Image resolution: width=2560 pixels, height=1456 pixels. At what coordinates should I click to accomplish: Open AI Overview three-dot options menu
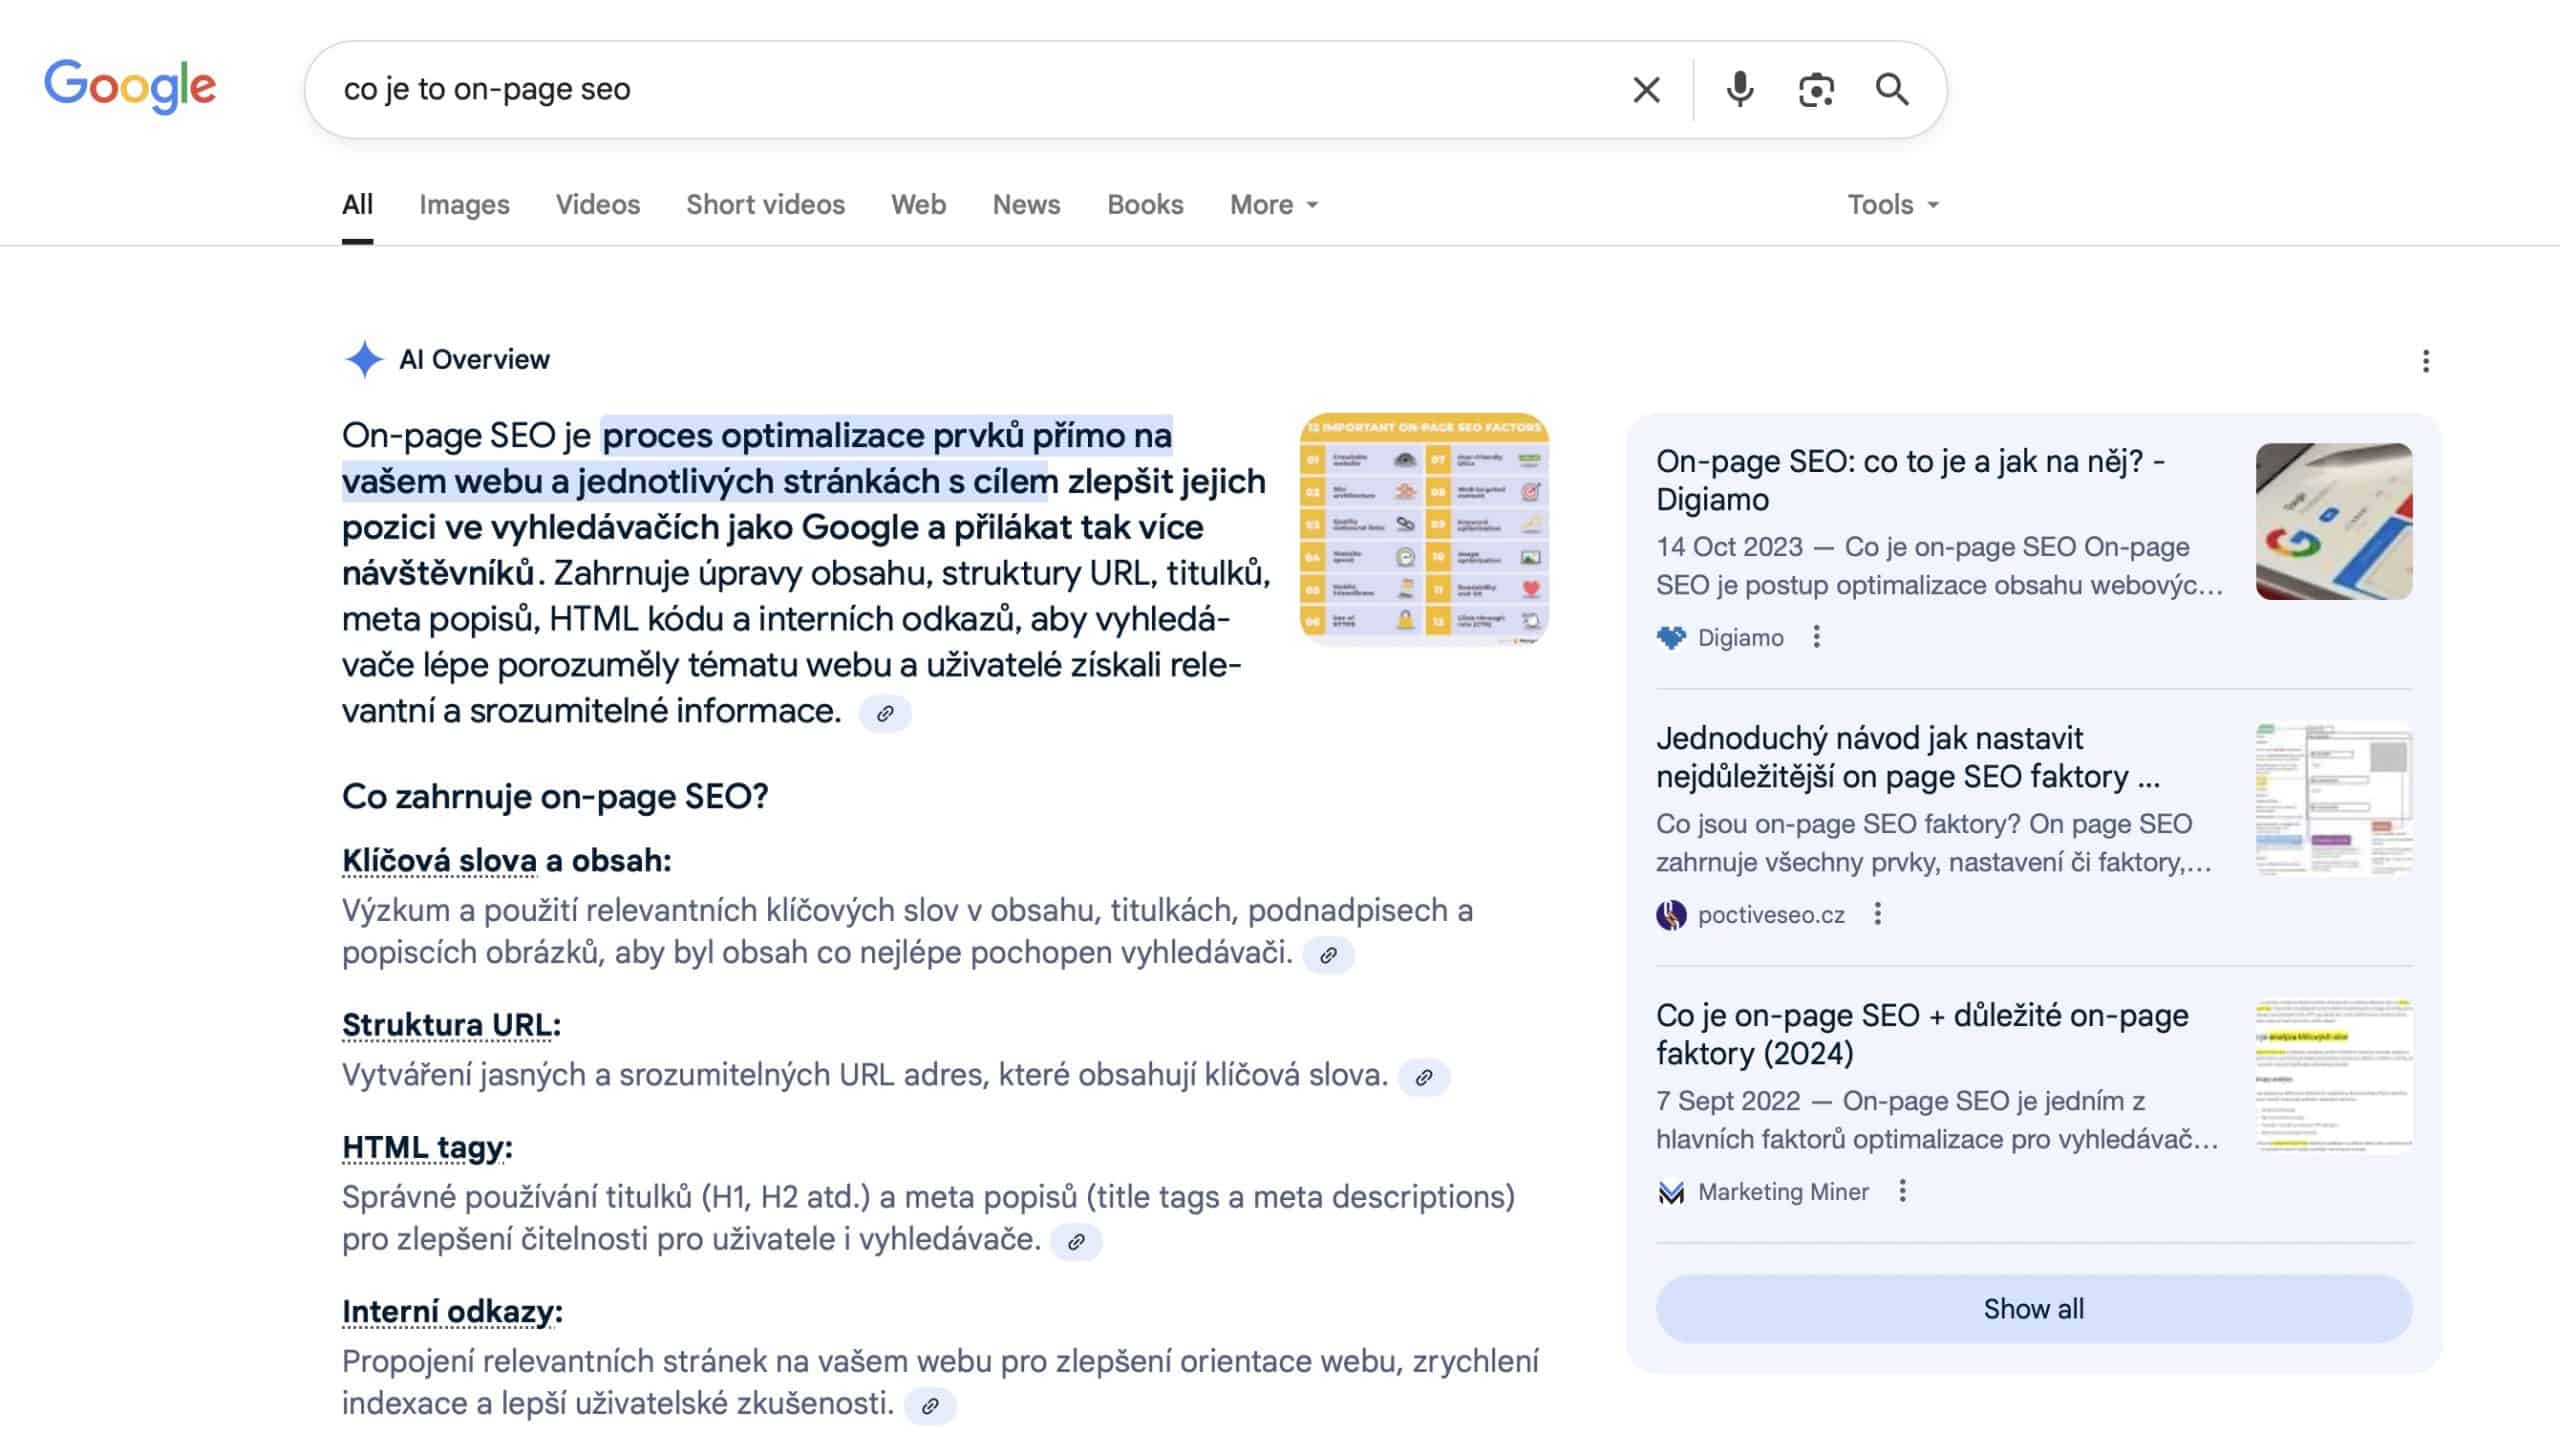(2425, 361)
